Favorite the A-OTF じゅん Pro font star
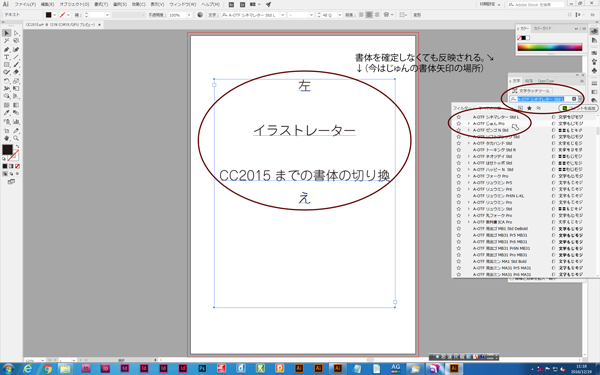This screenshot has width=600, height=375. pyautogui.click(x=458, y=124)
